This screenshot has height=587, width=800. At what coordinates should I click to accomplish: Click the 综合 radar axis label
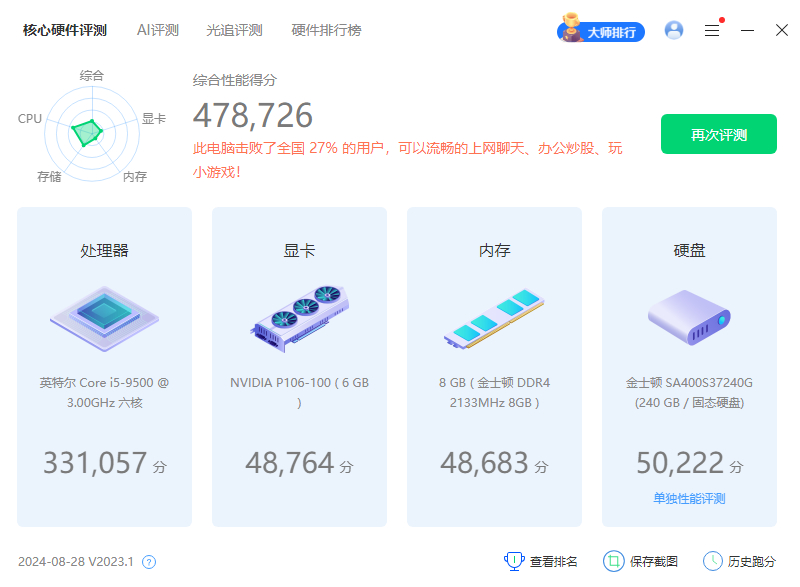pos(92,75)
